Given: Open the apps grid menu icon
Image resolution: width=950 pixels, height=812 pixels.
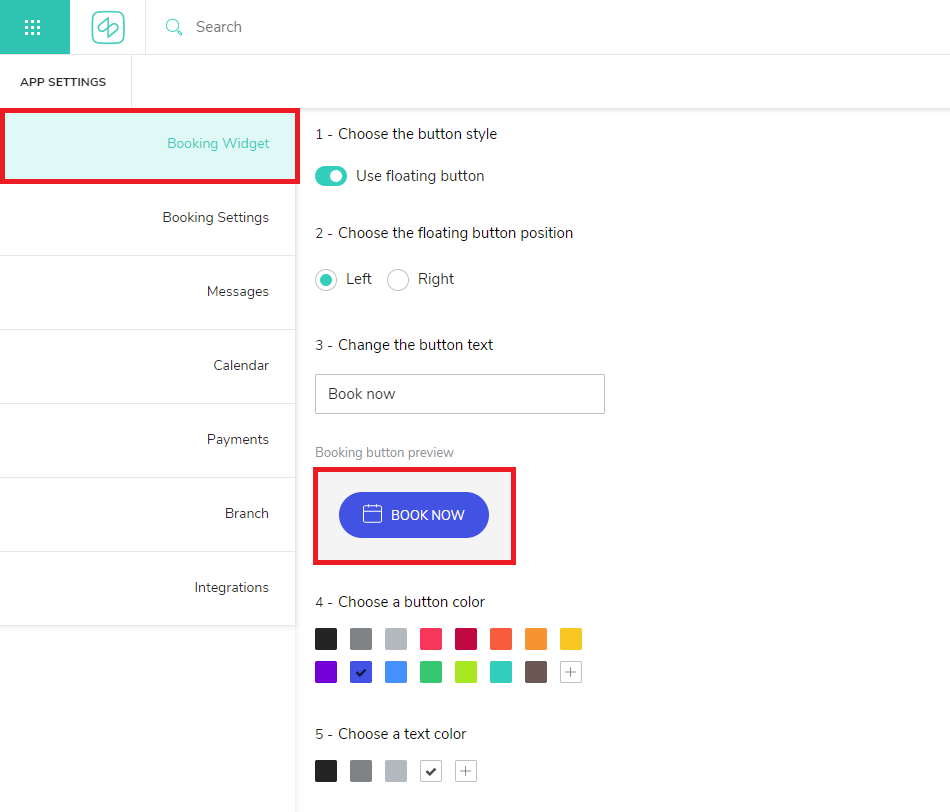Looking at the screenshot, I should pyautogui.click(x=32, y=27).
